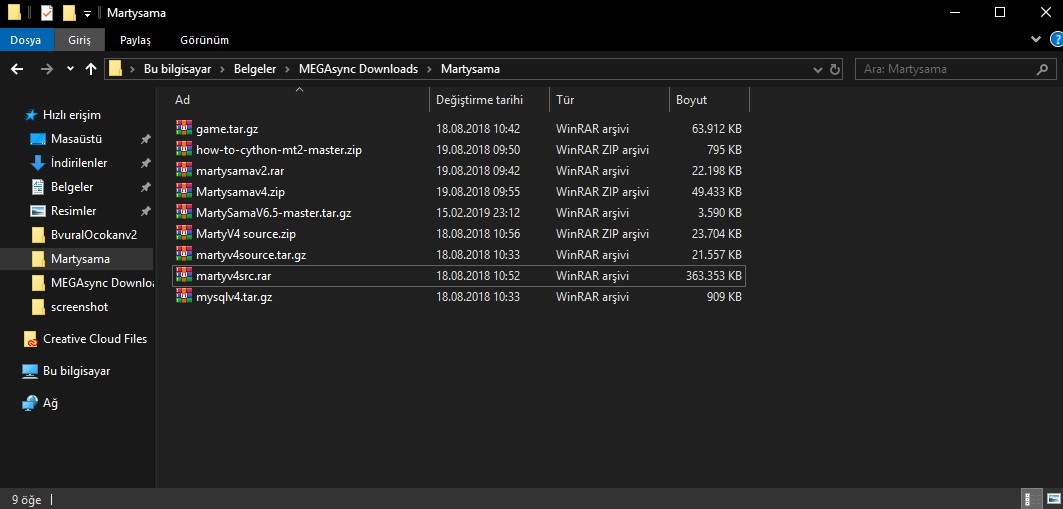Expand the address bar history dropdown

(x=818, y=69)
